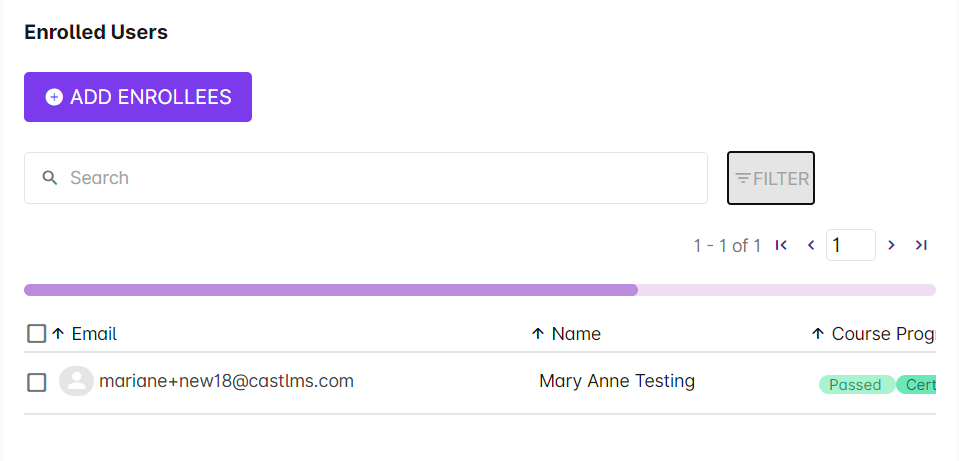This screenshot has height=461, width=959.
Task: Go to the previous page
Action: 811,245
